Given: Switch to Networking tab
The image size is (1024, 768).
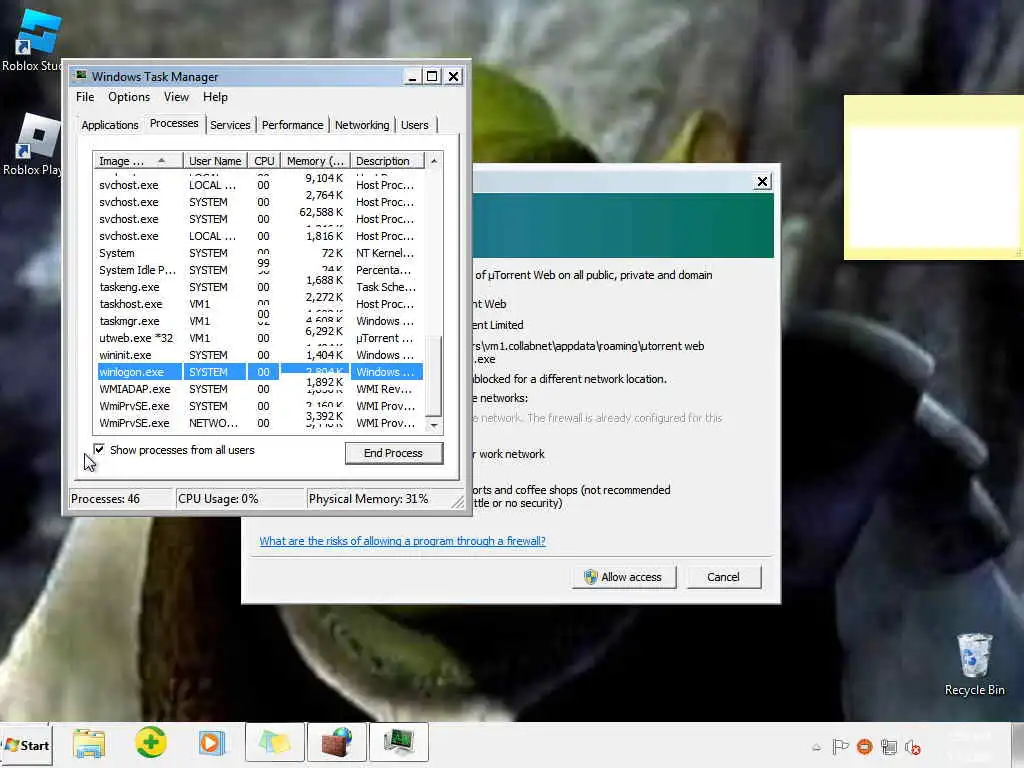Looking at the screenshot, I should click(362, 125).
